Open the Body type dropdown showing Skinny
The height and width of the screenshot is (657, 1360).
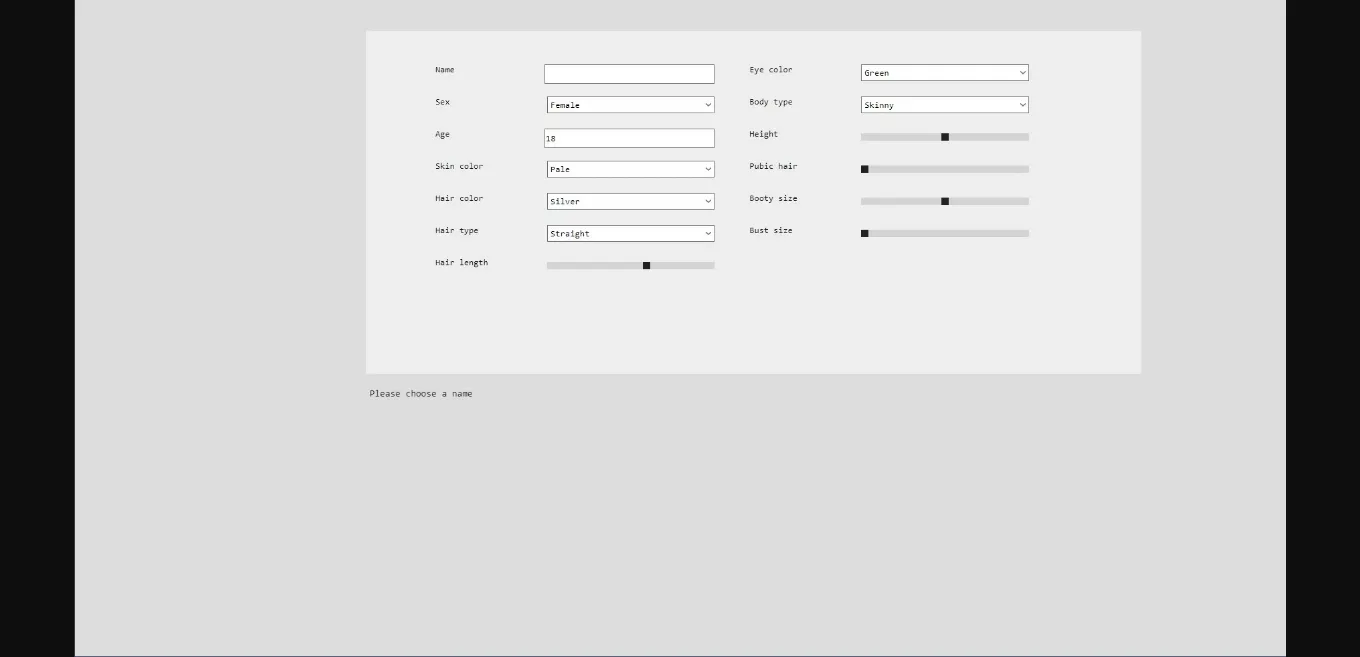(944, 104)
